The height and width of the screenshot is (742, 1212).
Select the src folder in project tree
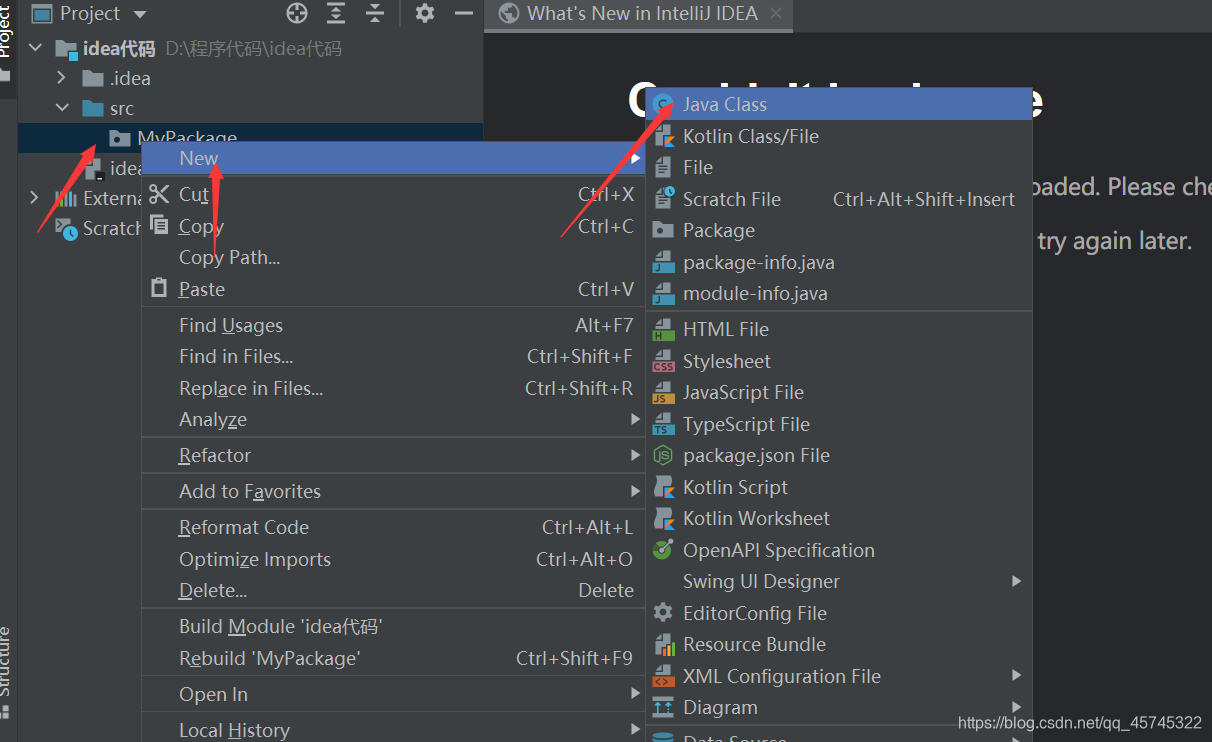pos(250,108)
